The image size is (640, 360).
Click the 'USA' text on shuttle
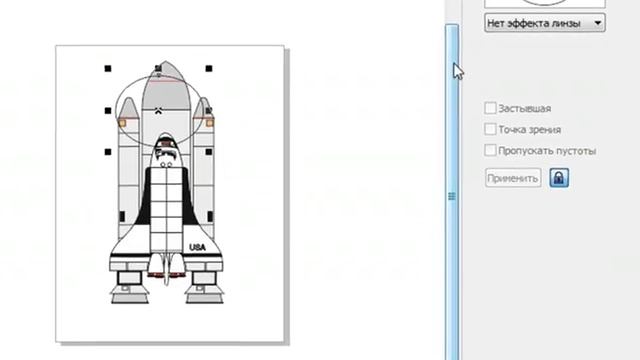pos(198,247)
